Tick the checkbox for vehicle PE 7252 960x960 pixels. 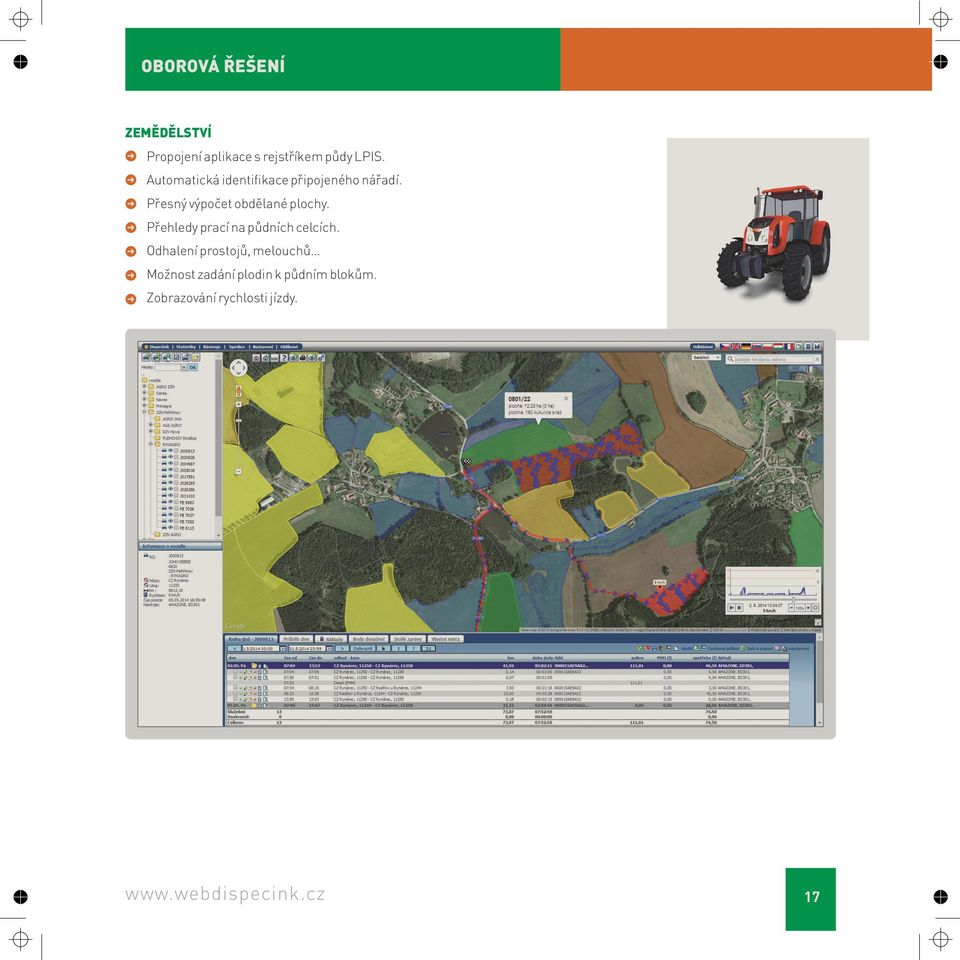coord(176,521)
